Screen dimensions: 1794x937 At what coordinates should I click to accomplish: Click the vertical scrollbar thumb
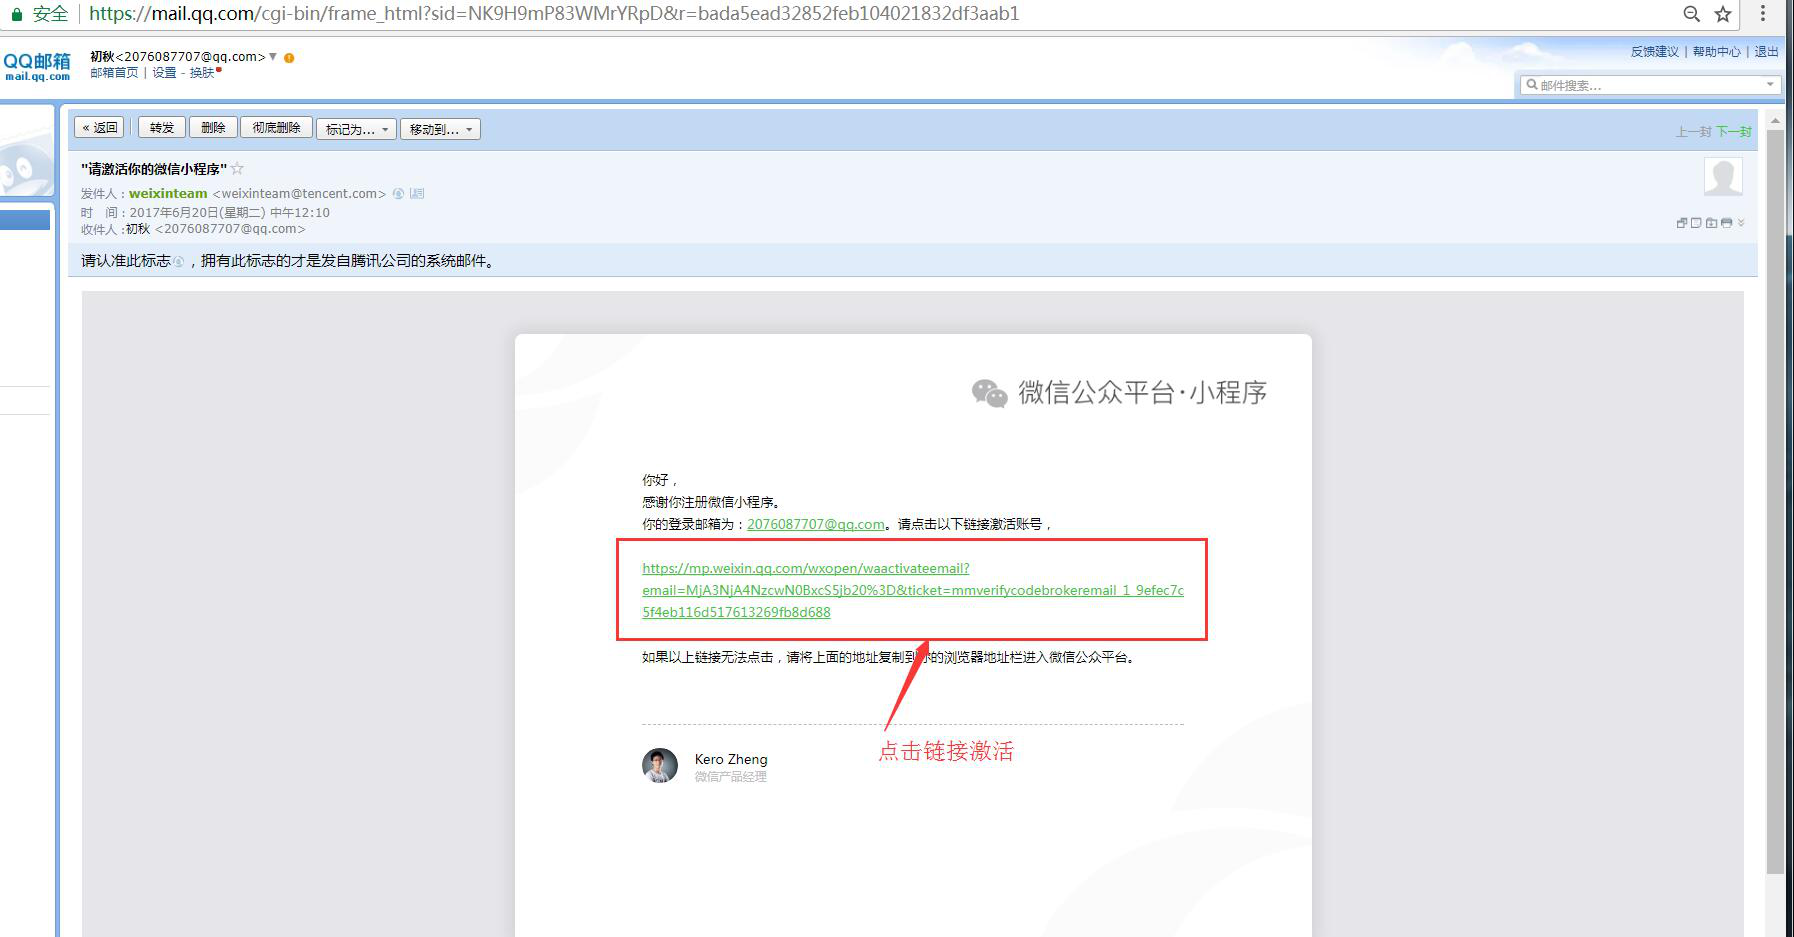pos(1775,500)
